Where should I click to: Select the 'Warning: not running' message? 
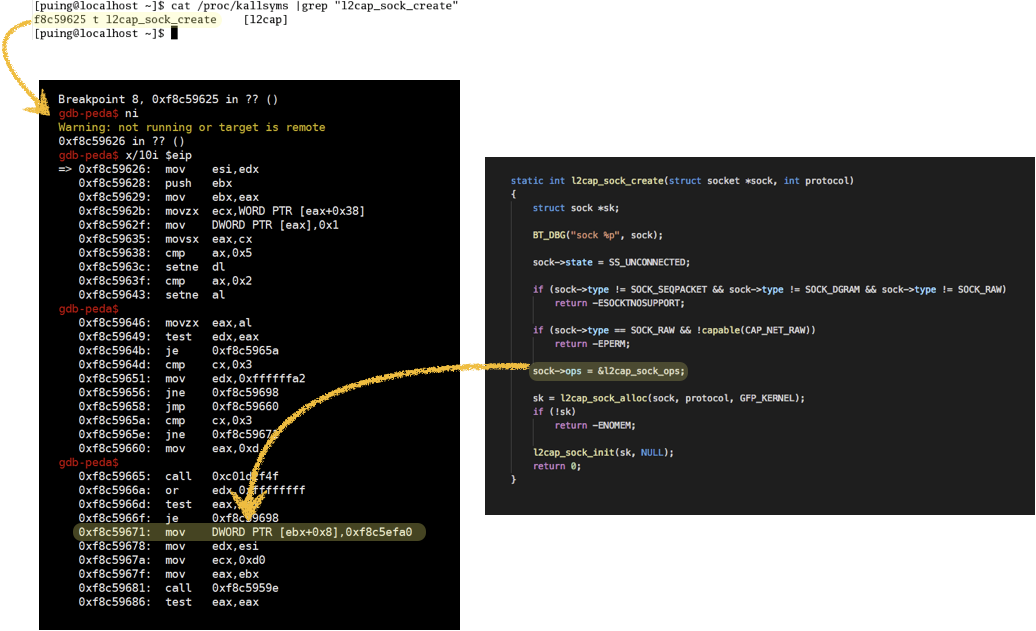click(x=191, y=128)
